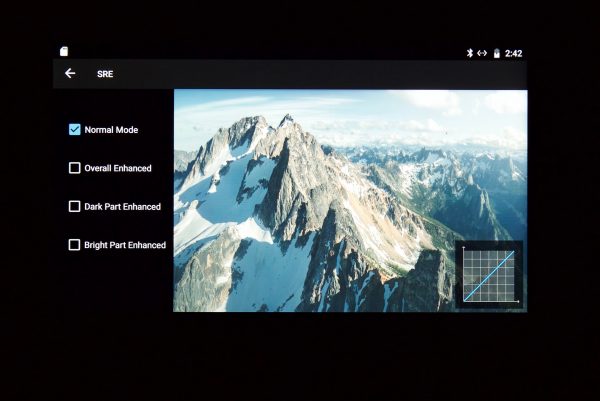Click the Overall Enhanced text label

tap(118, 168)
